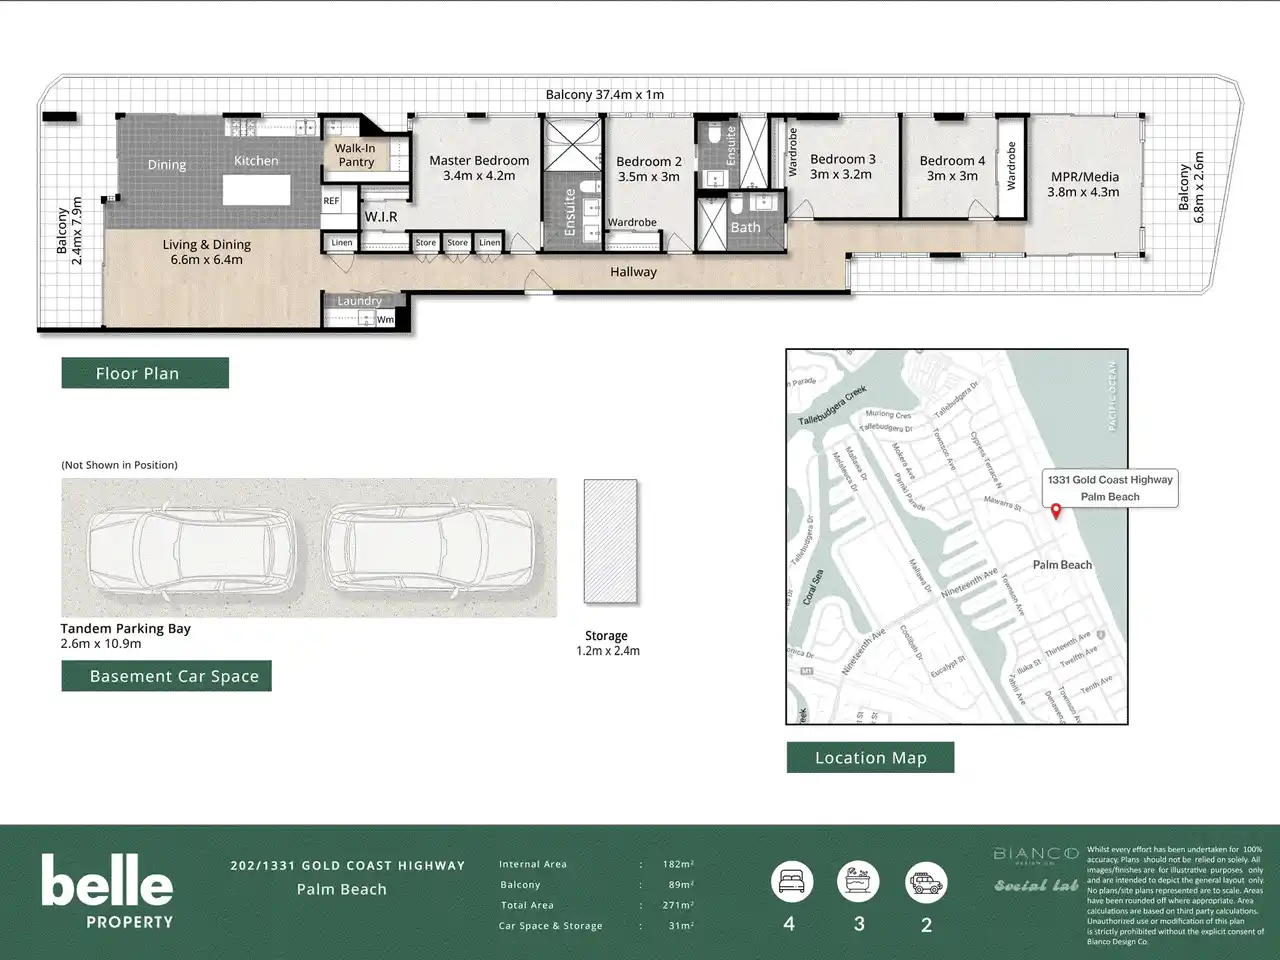
Task: Click the W.I.R label
Action: (381, 217)
